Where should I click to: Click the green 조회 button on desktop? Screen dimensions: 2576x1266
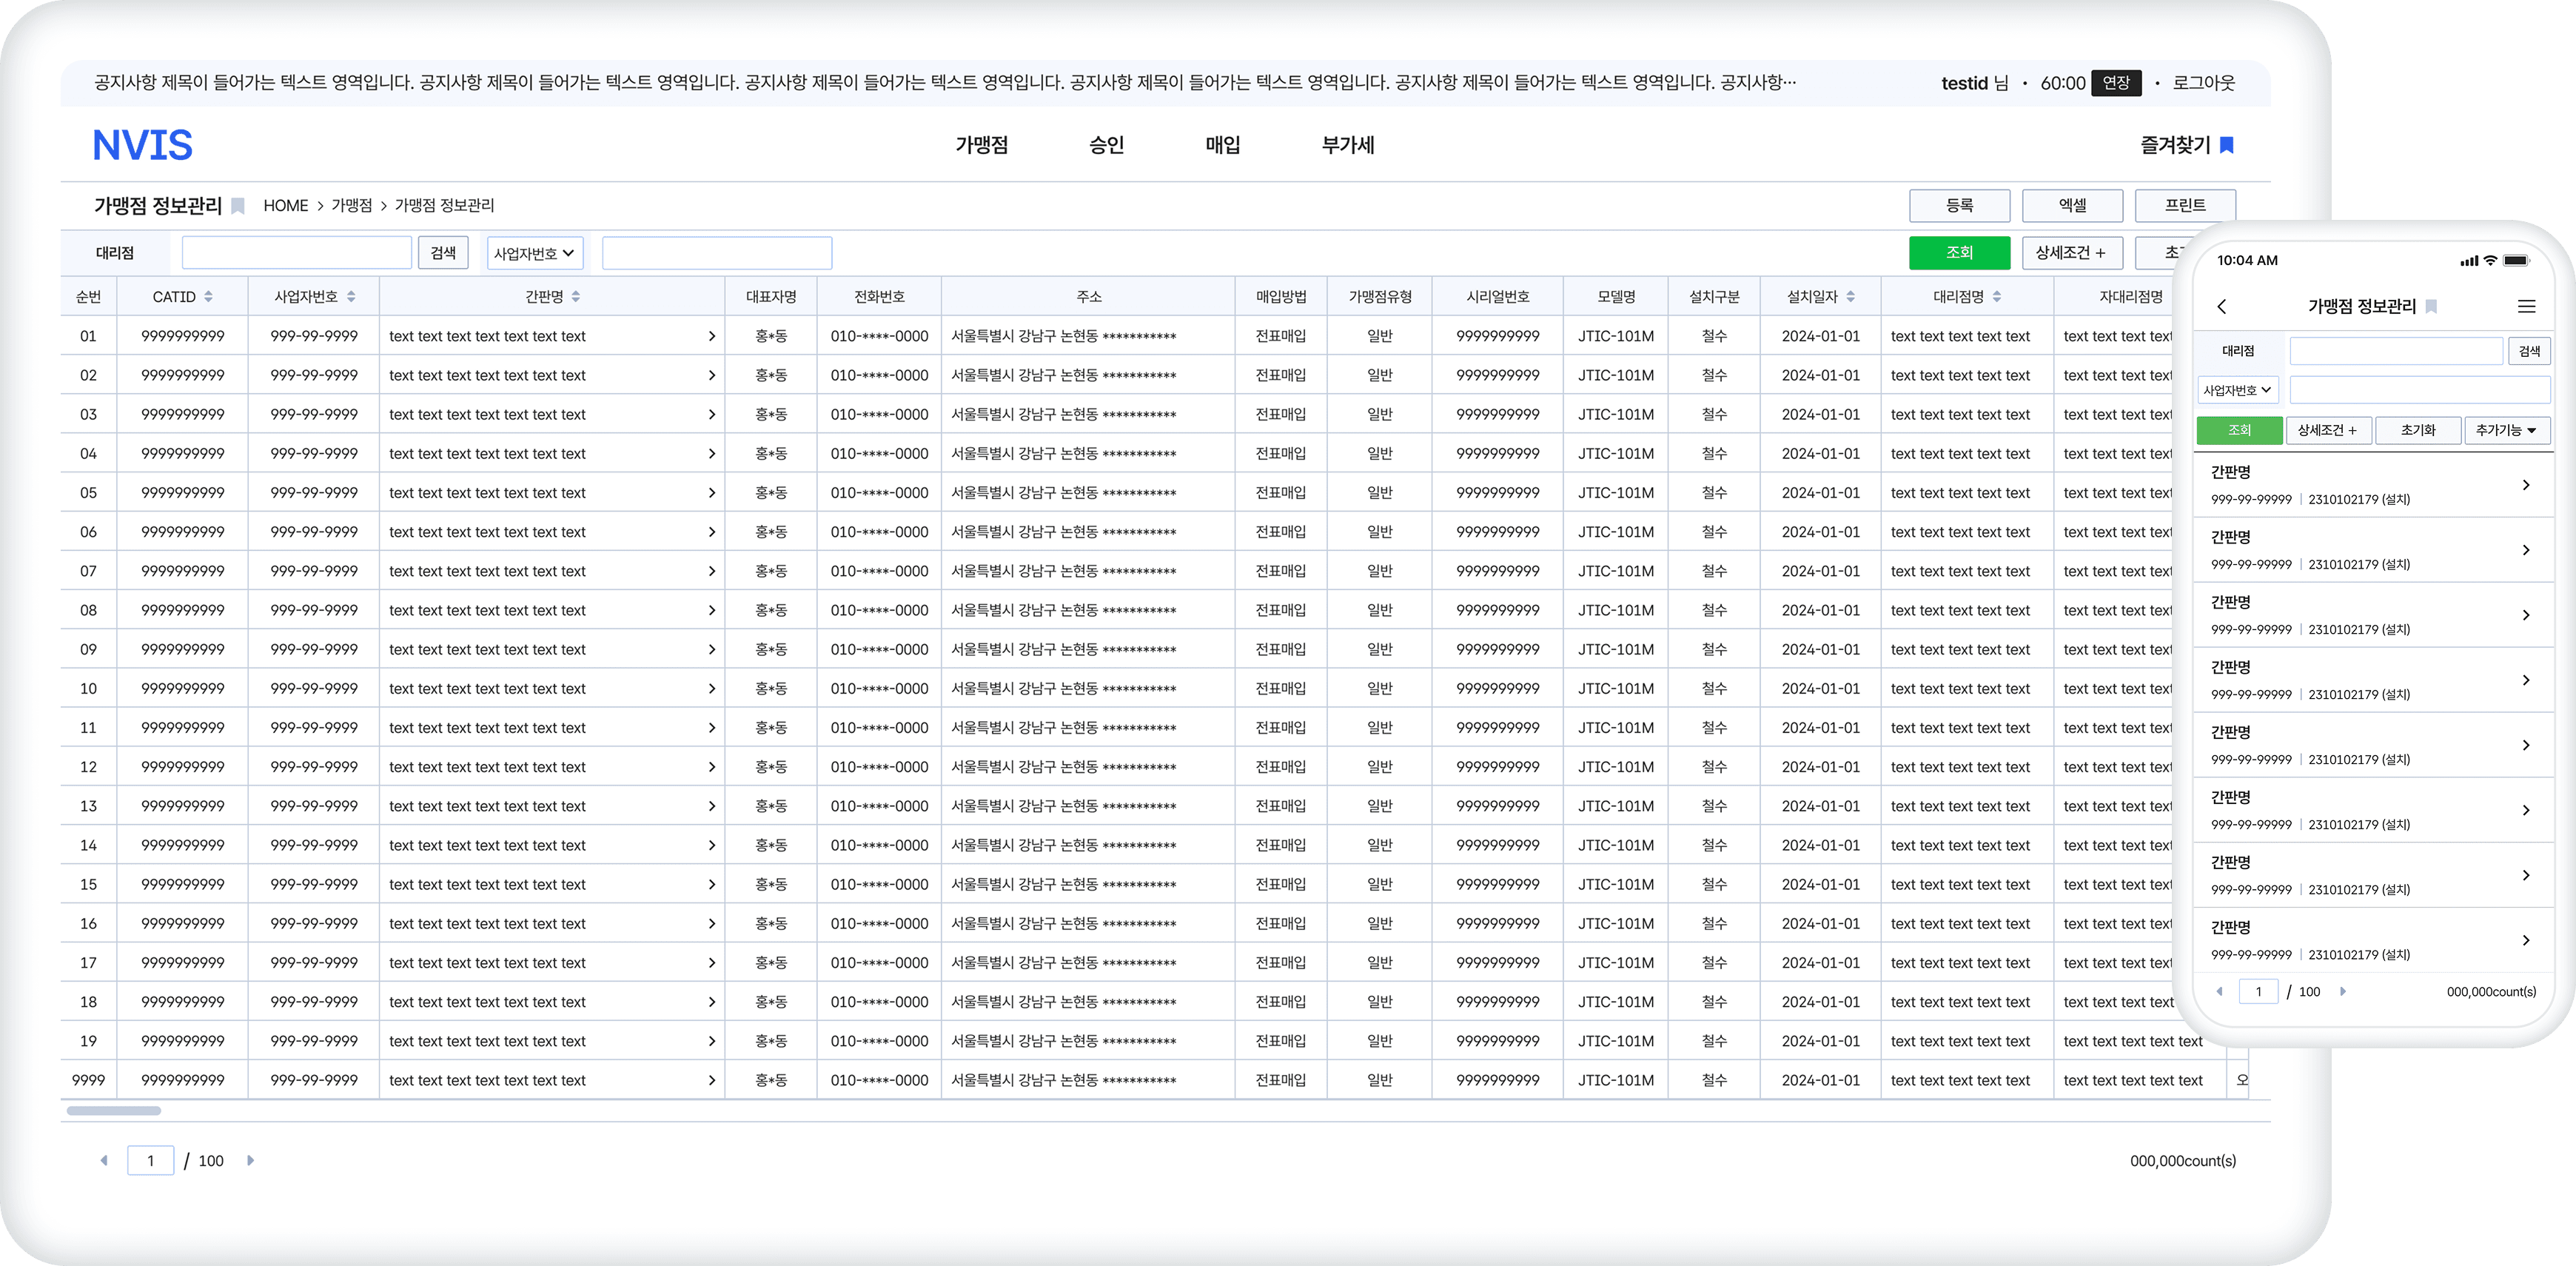click(x=1959, y=254)
